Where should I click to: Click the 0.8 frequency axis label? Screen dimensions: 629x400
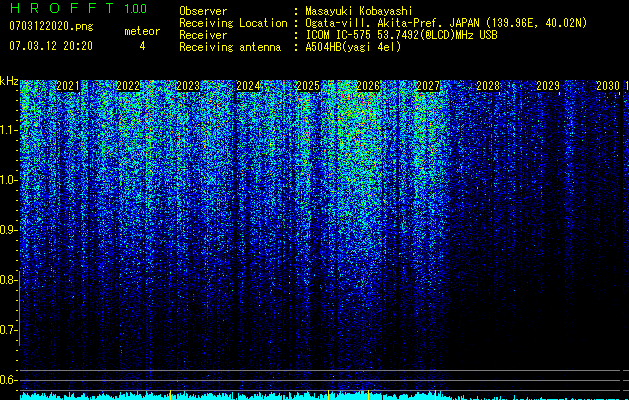coord(7,280)
